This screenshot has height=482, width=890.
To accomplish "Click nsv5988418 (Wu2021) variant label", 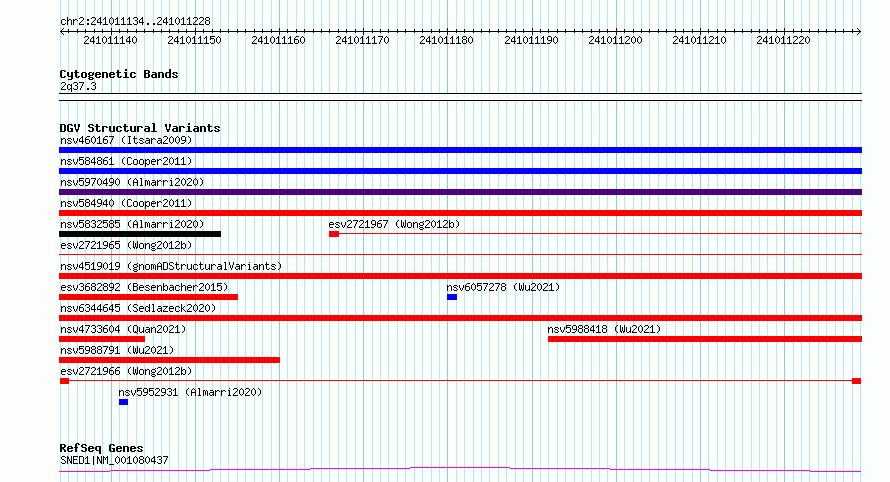I will [x=604, y=329].
